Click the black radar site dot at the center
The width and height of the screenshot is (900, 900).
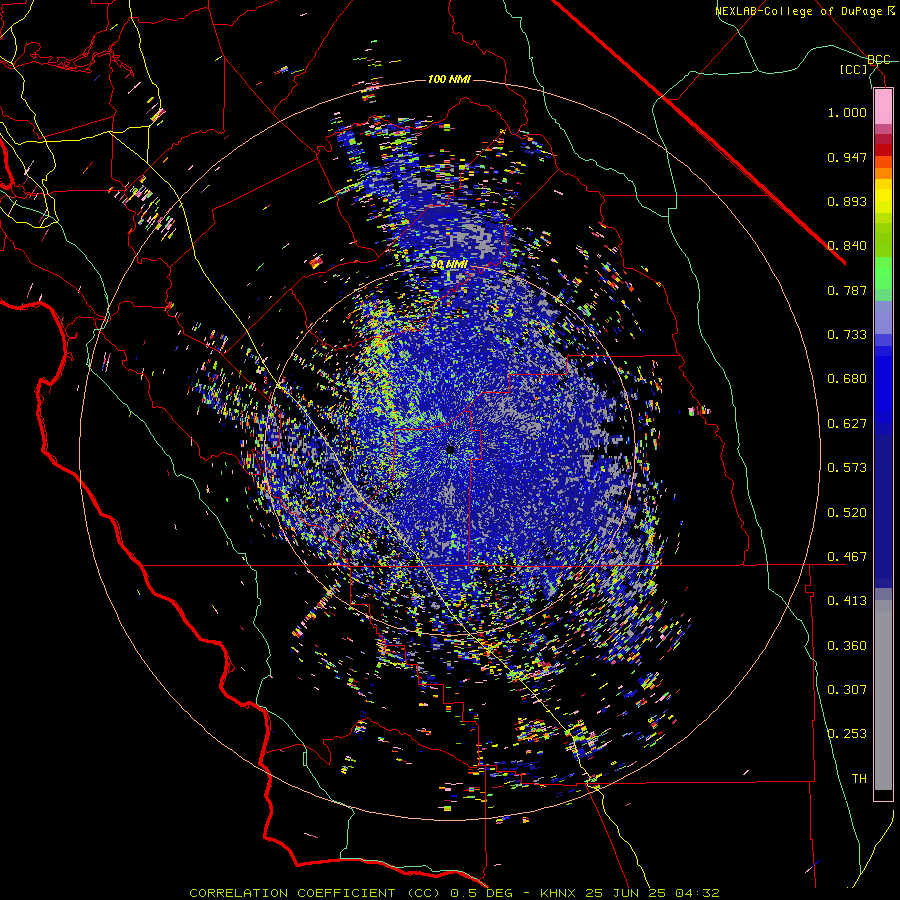point(451,450)
